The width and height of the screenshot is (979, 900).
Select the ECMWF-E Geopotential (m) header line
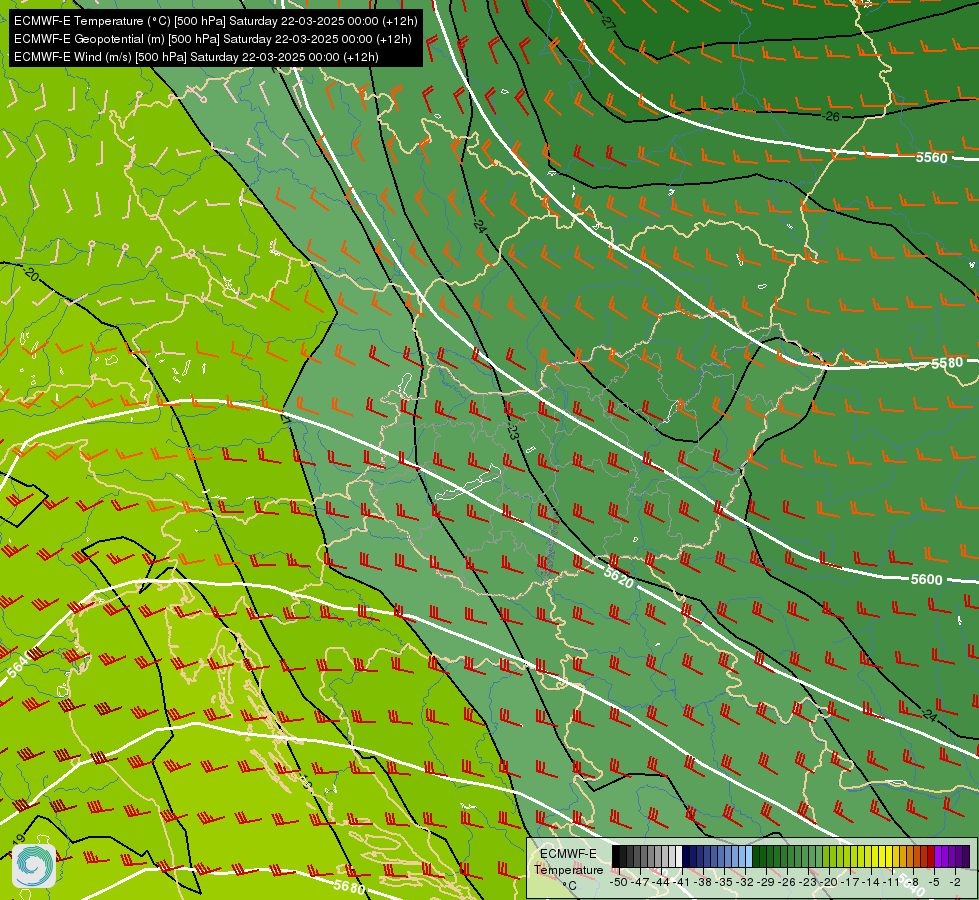pyautogui.click(x=213, y=39)
